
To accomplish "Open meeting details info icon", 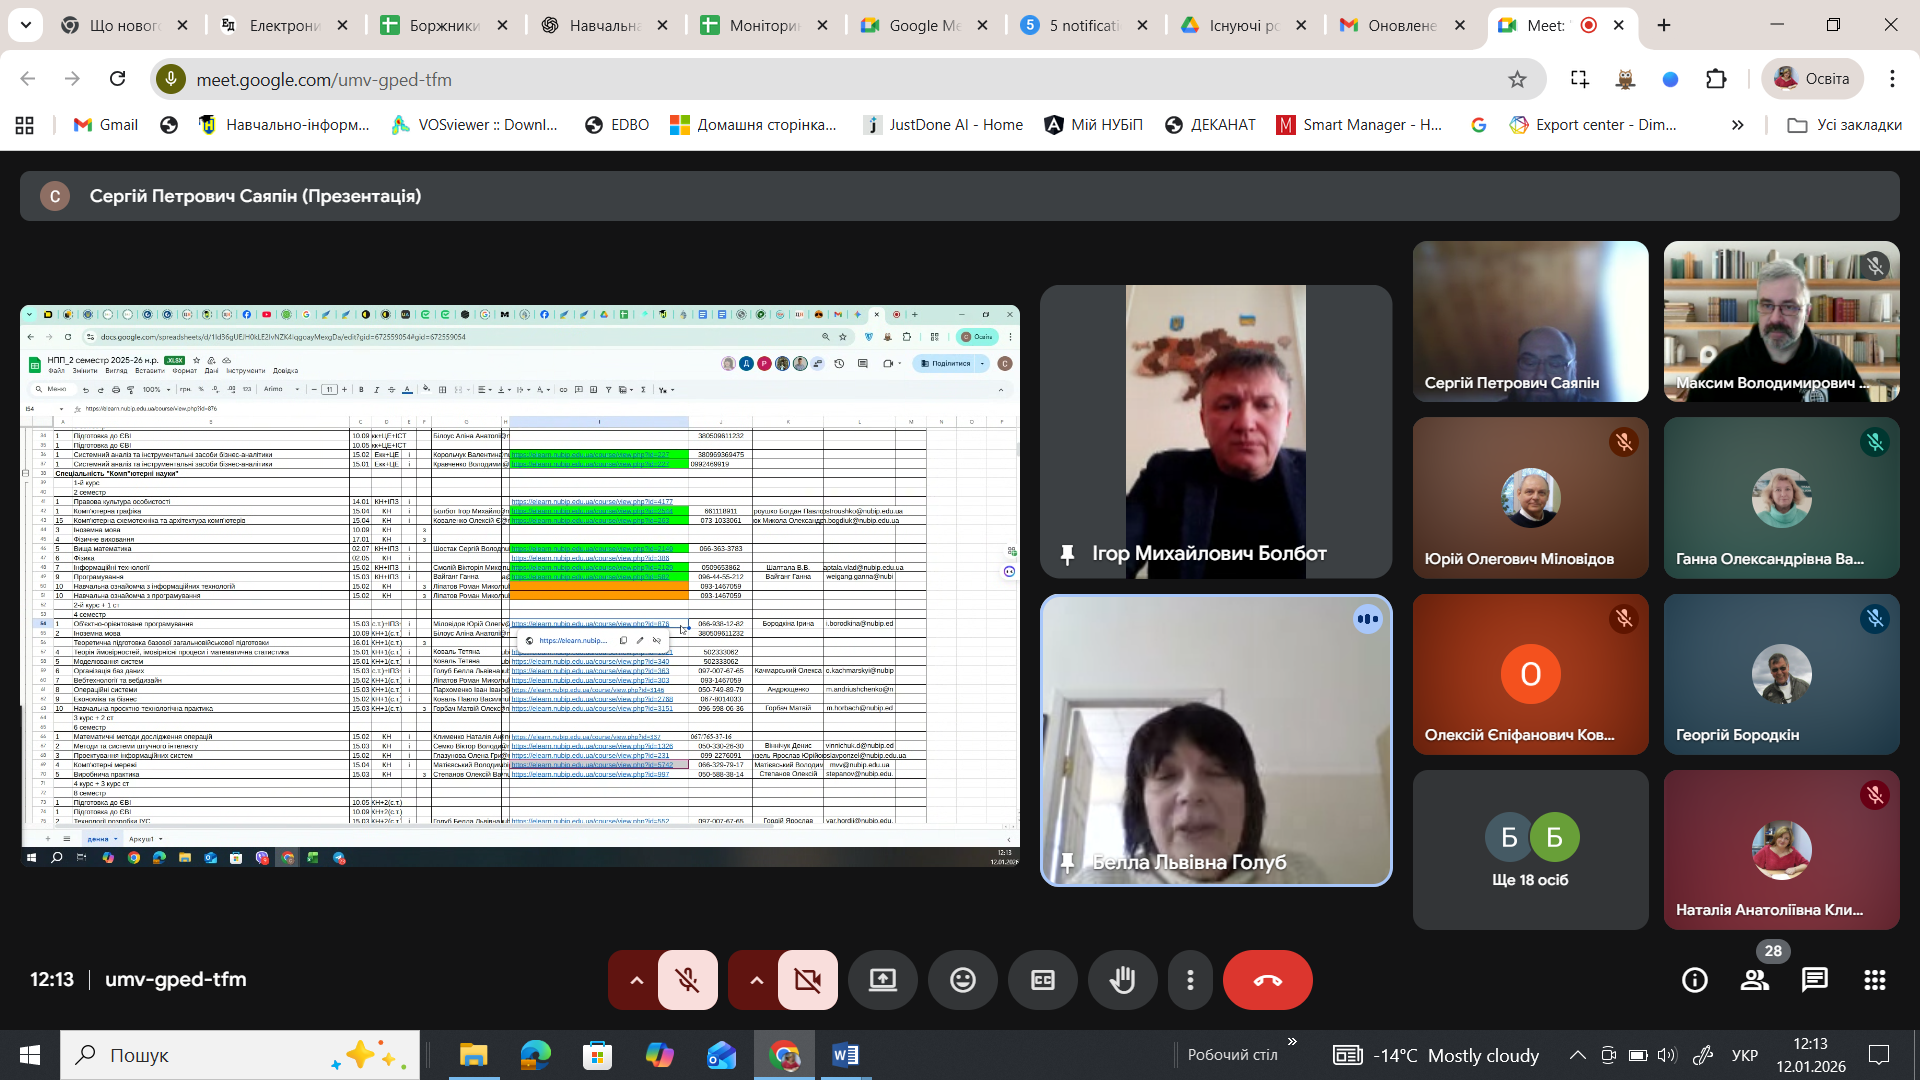I will click(1694, 980).
